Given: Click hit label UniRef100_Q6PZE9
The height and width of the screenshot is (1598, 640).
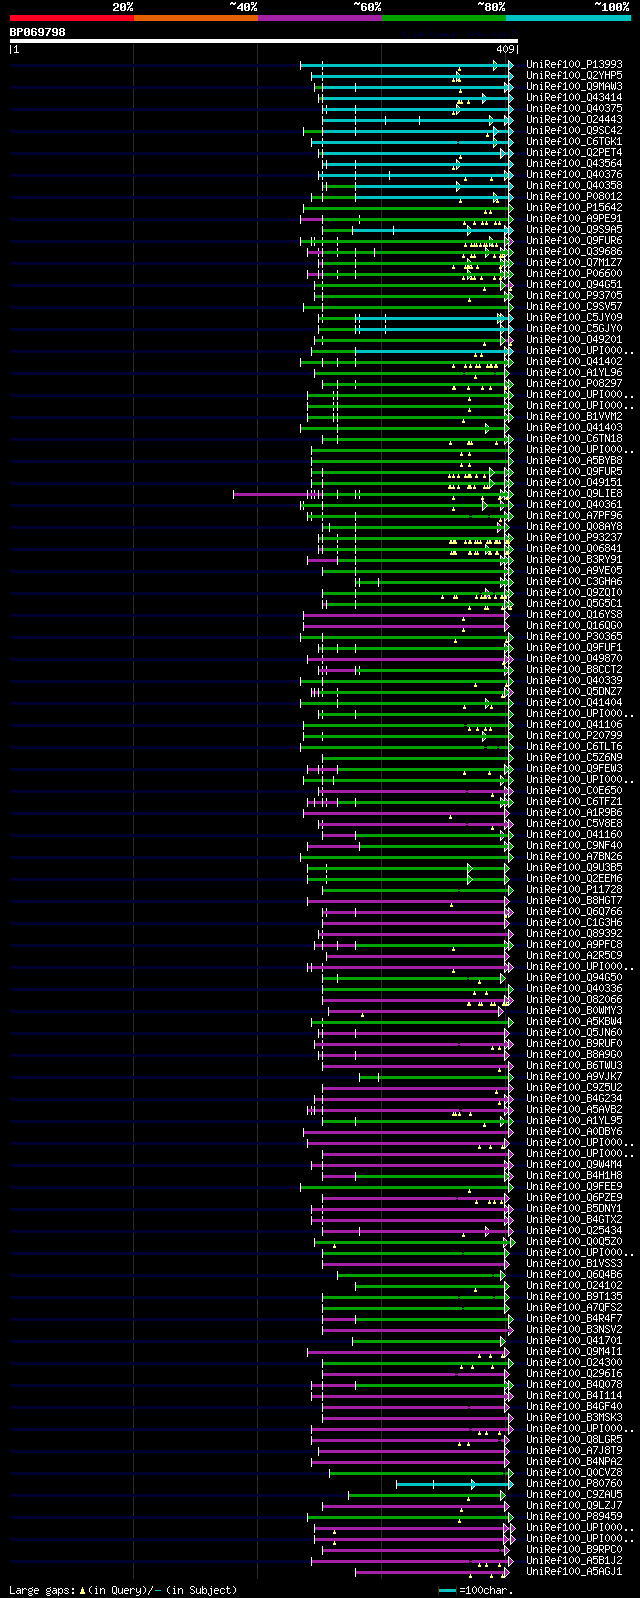Looking at the screenshot, I should [574, 1198].
